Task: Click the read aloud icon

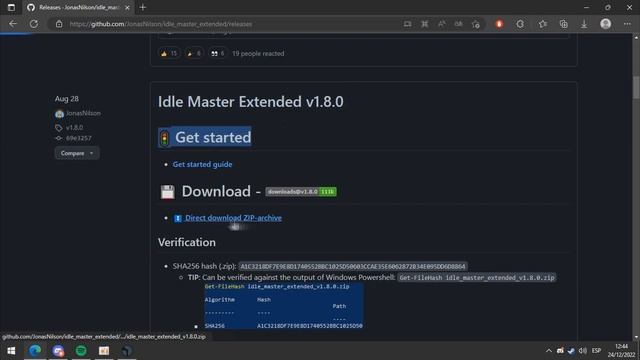Action: (442, 24)
